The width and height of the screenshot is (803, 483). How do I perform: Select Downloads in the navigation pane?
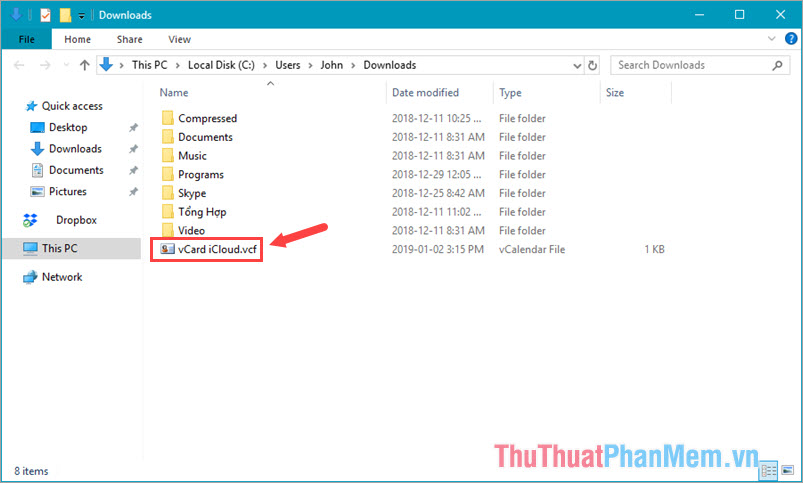[x=75, y=149]
